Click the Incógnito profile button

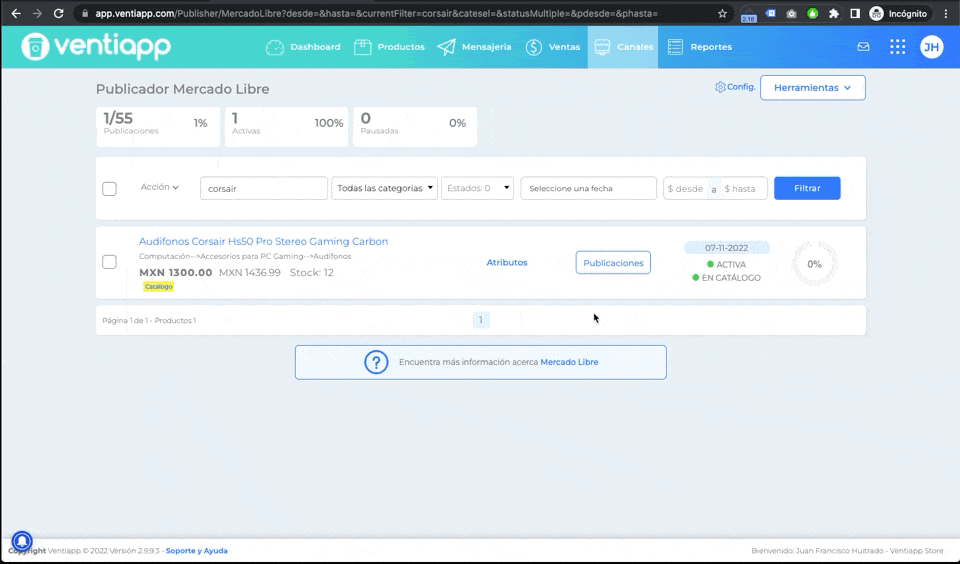point(898,13)
